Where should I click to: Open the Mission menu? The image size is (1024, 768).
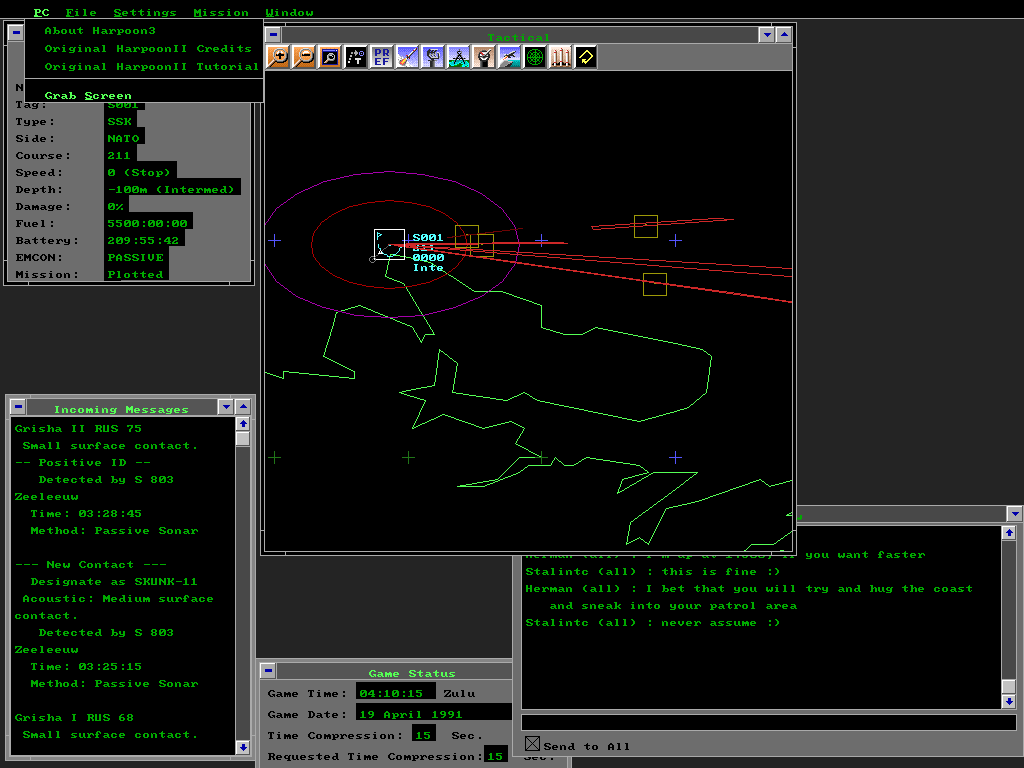(221, 13)
